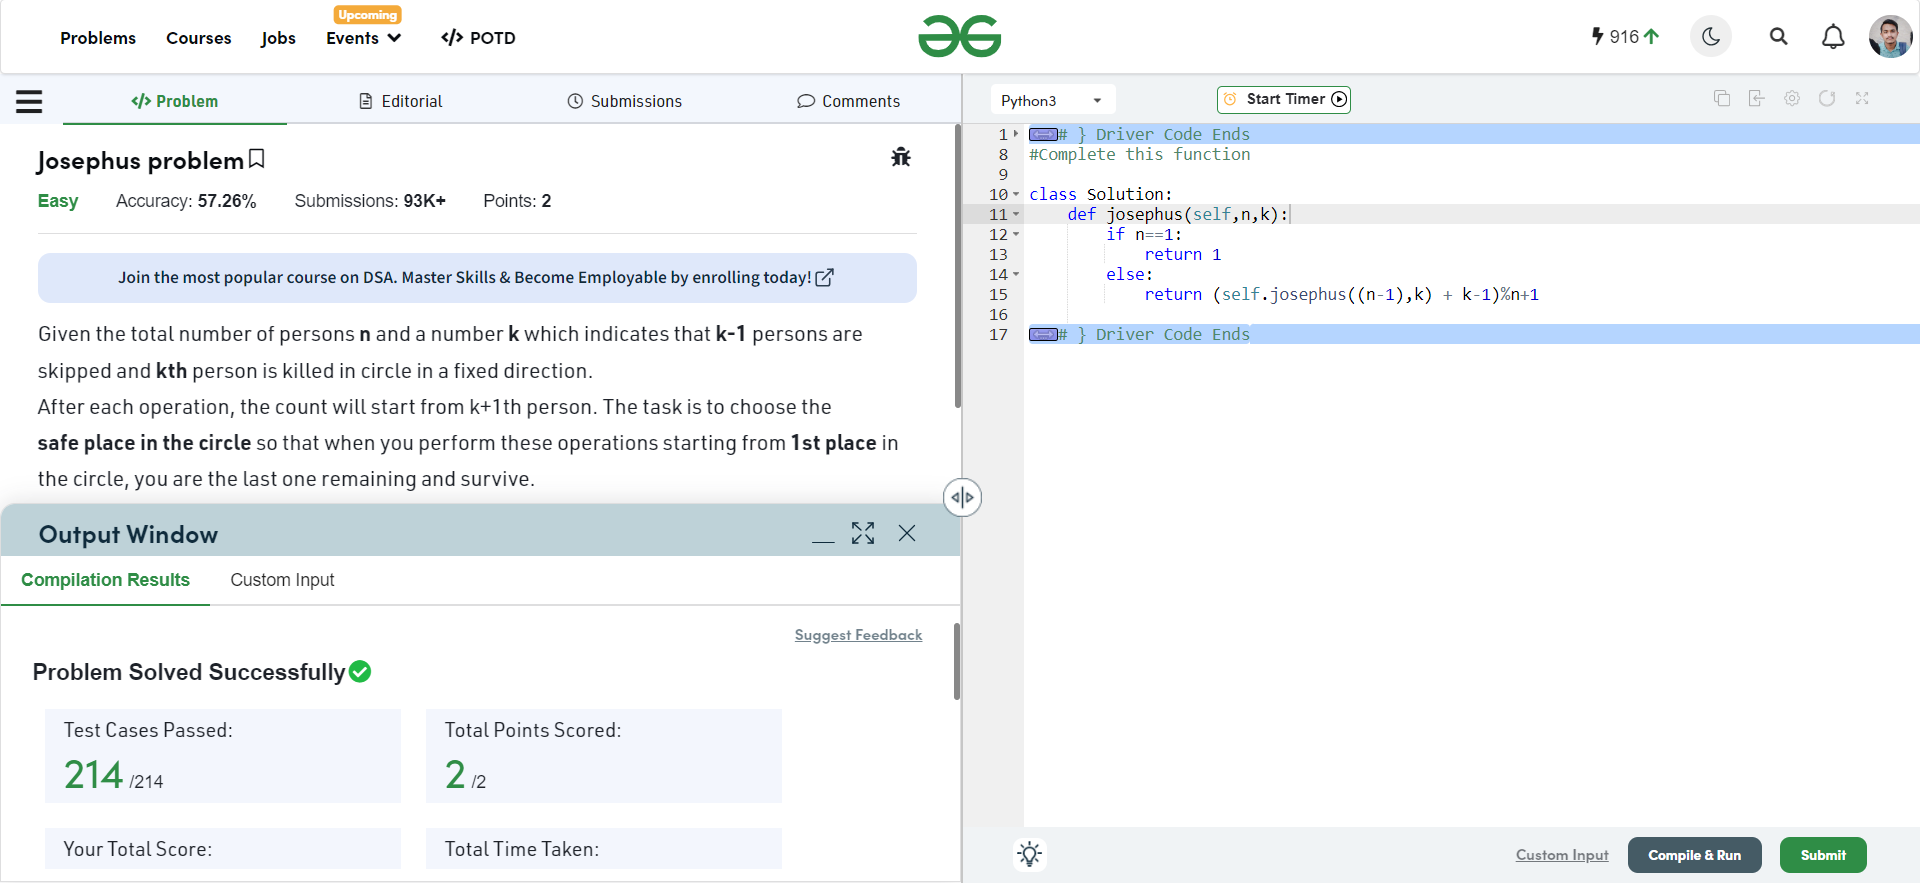1920x883 pixels.
Task: Click the Easy difficulty label
Action: [58, 201]
